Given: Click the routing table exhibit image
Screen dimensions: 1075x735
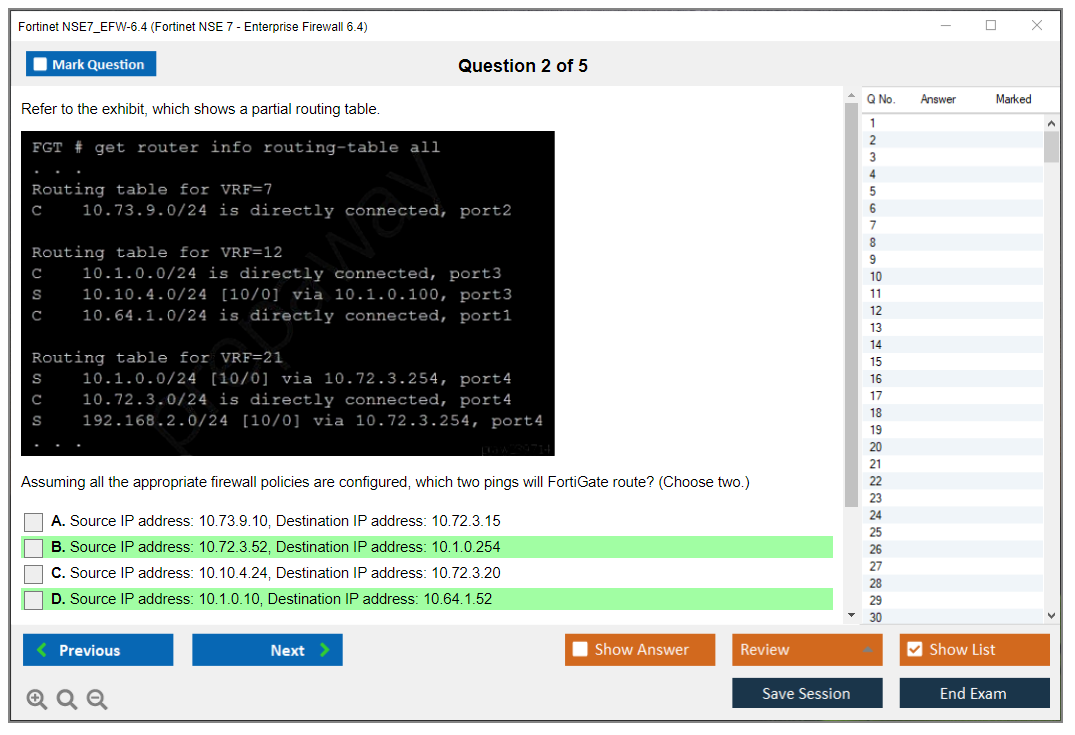Looking at the screenshot, I should pyautogui.click(x=288, y=293).
